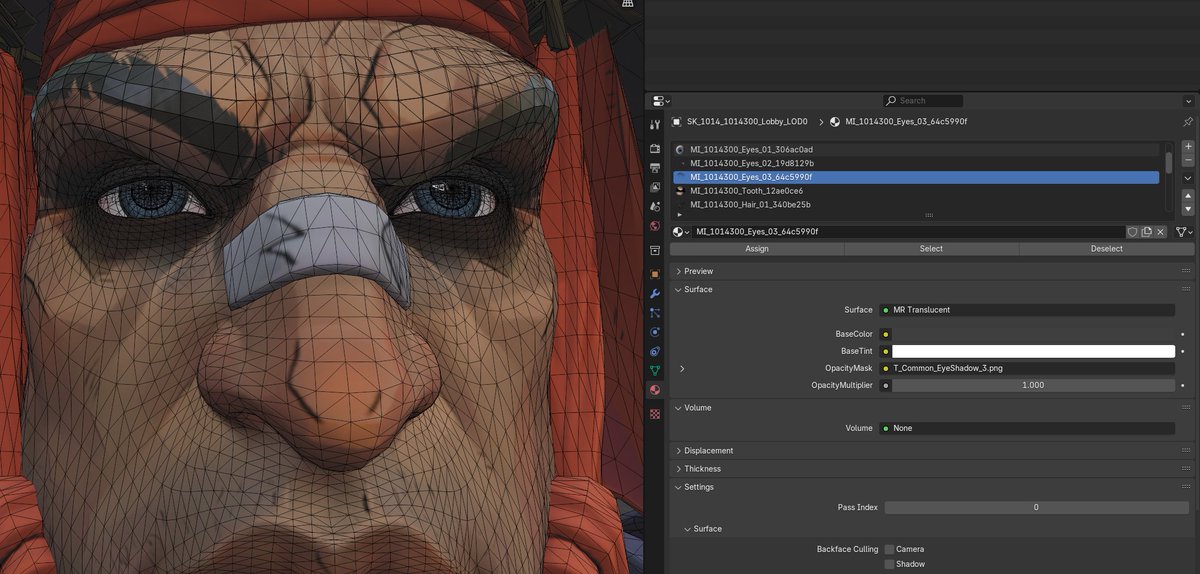Open the Scene properties tab

click(655, 207)
